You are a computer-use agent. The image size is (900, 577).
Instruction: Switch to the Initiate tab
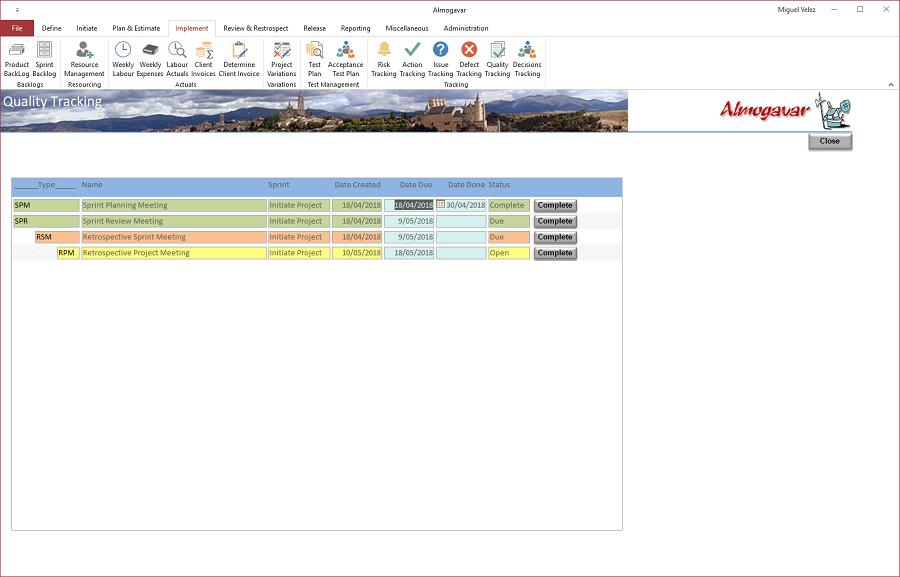coord(87,28)
